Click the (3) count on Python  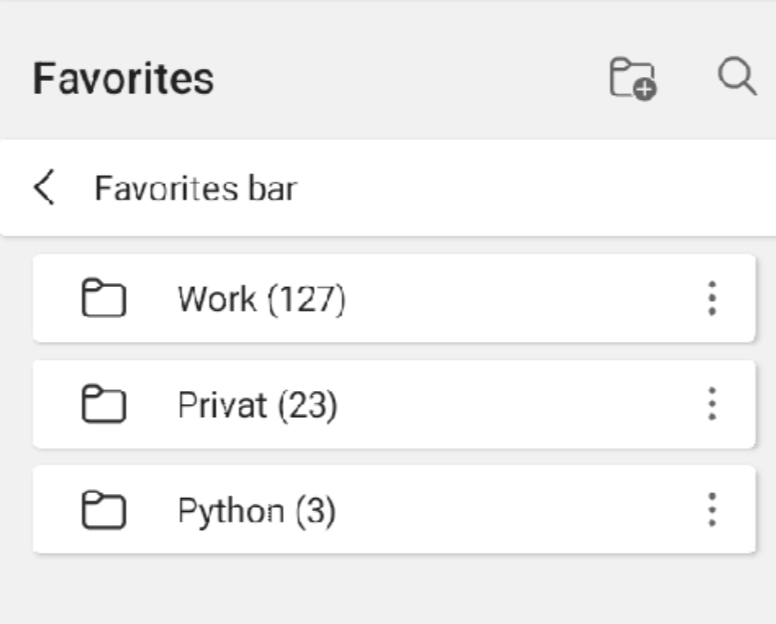pos(314,511)
